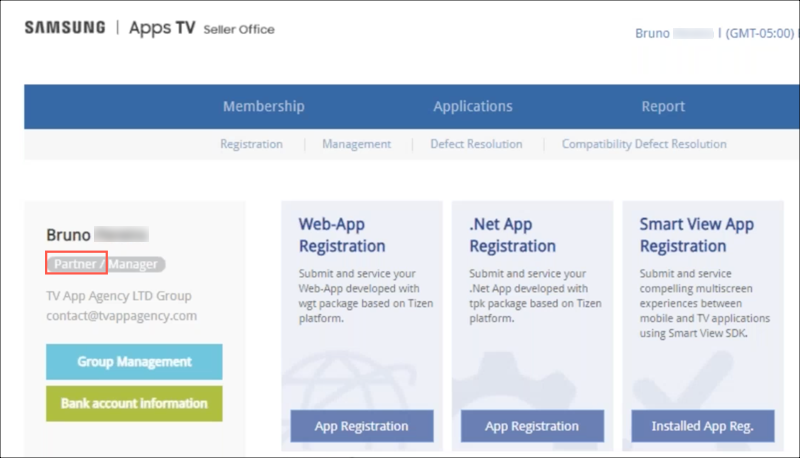Click the Apps TV Seller Office title
This screenshot has height=458, width=800.
click(202, 28)
